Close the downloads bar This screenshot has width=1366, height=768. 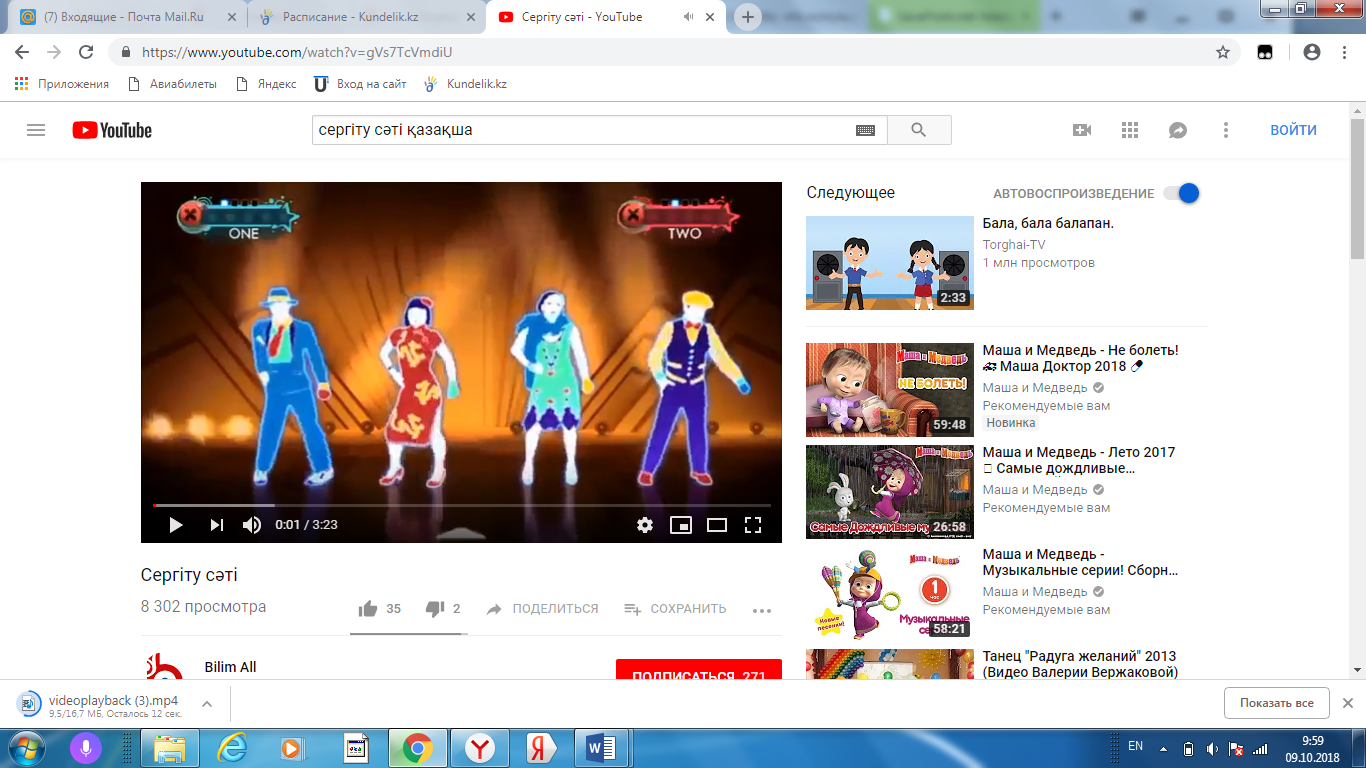(1347, 703)
